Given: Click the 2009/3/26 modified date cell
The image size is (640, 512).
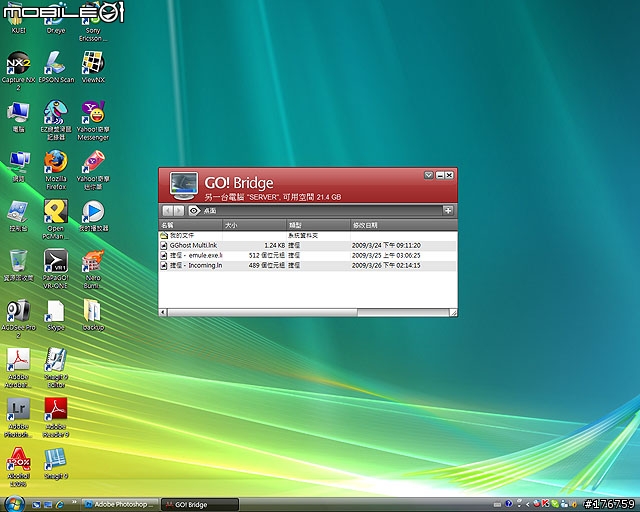Looking at the screenshot, I should [386, 265].
